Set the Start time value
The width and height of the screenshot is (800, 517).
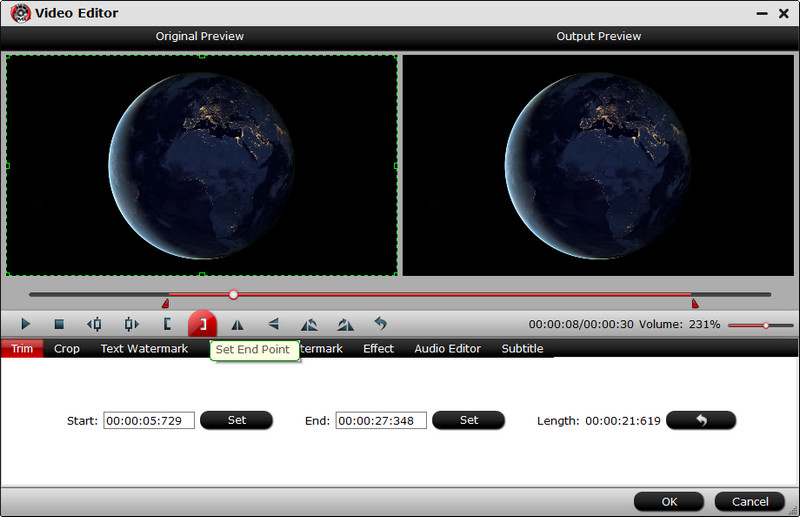tap(236, 421)
